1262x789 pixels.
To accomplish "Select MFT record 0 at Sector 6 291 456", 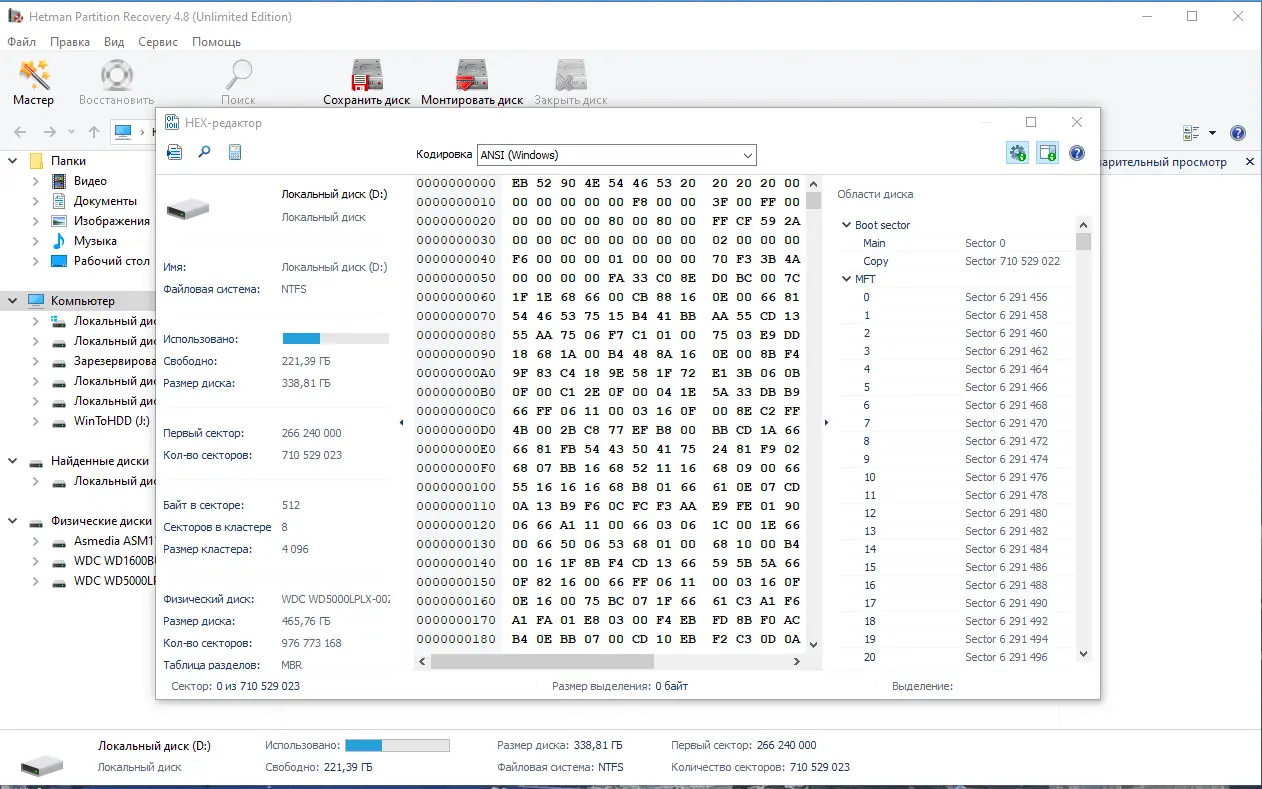I will click(x=955, y=297).
